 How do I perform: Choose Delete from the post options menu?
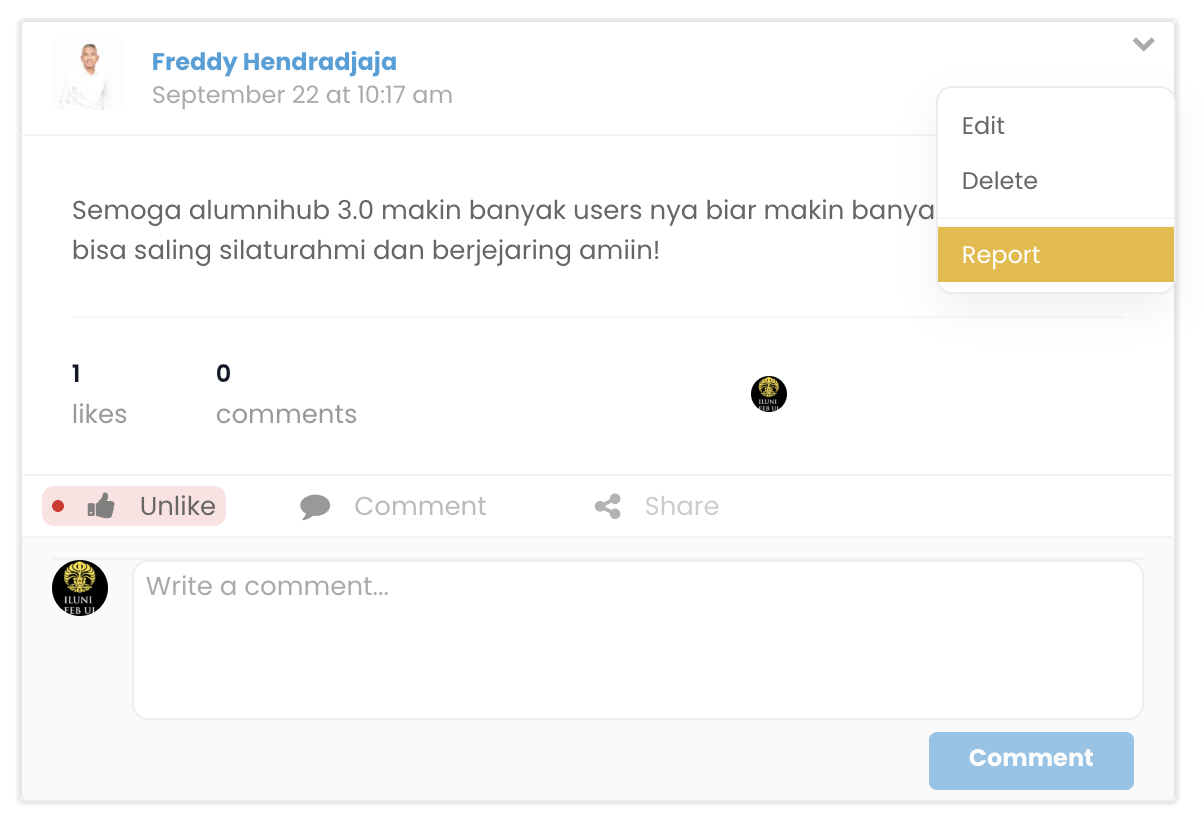click(1000, 181)
